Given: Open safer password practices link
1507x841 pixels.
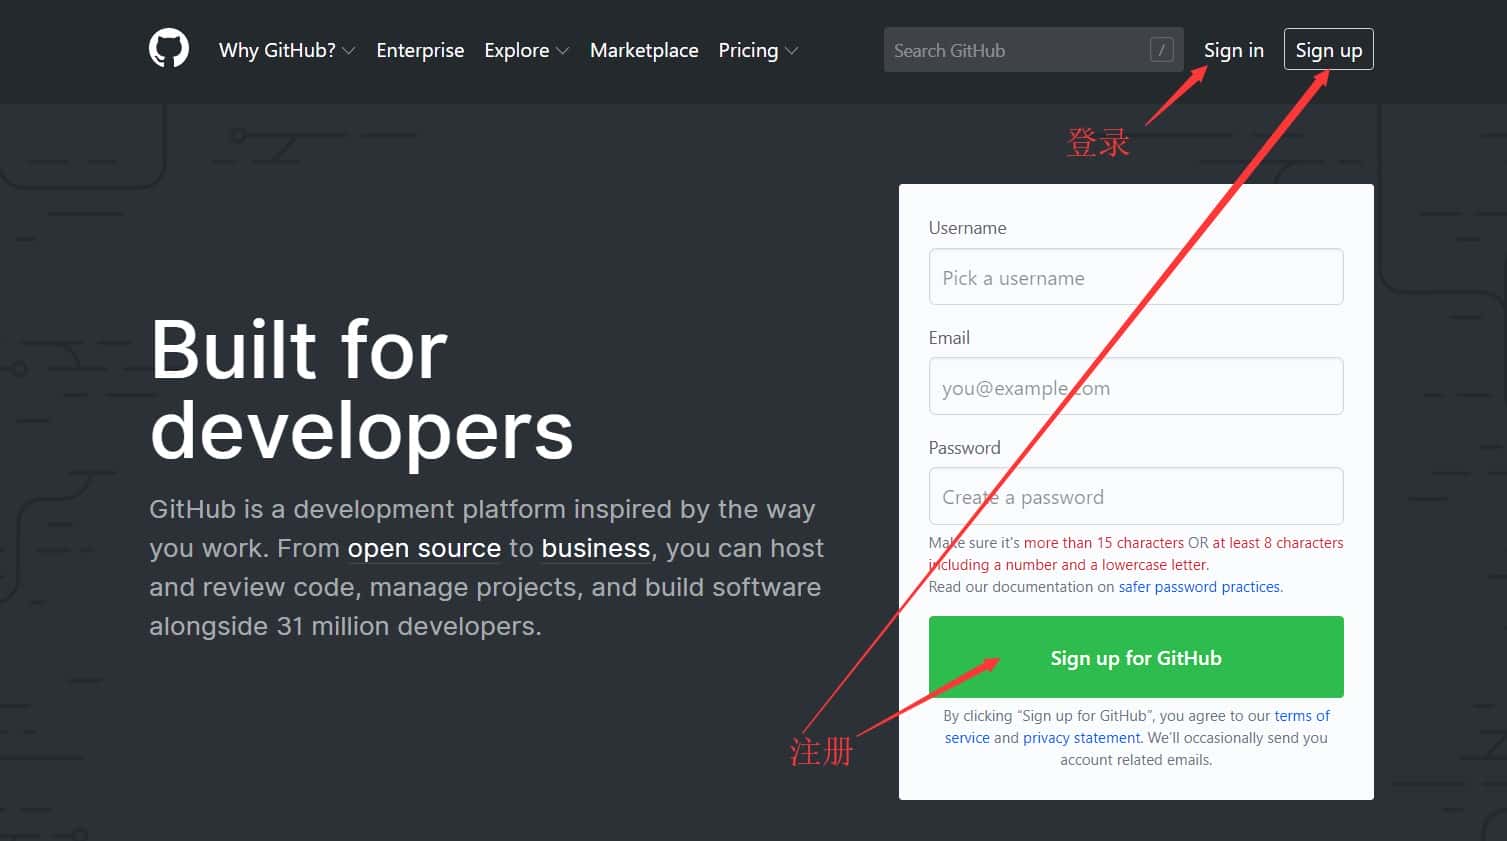Looking at the screenshot, I should pyautogui.click(x=1199, y=587).
